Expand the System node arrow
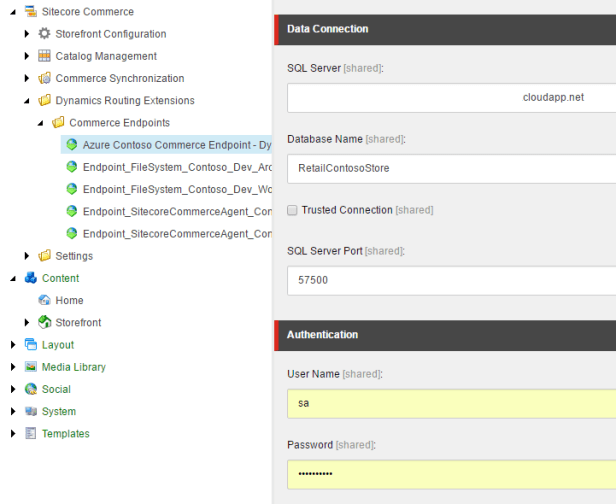Viewport: 616px width, 504px height. (x=13, y=411)
